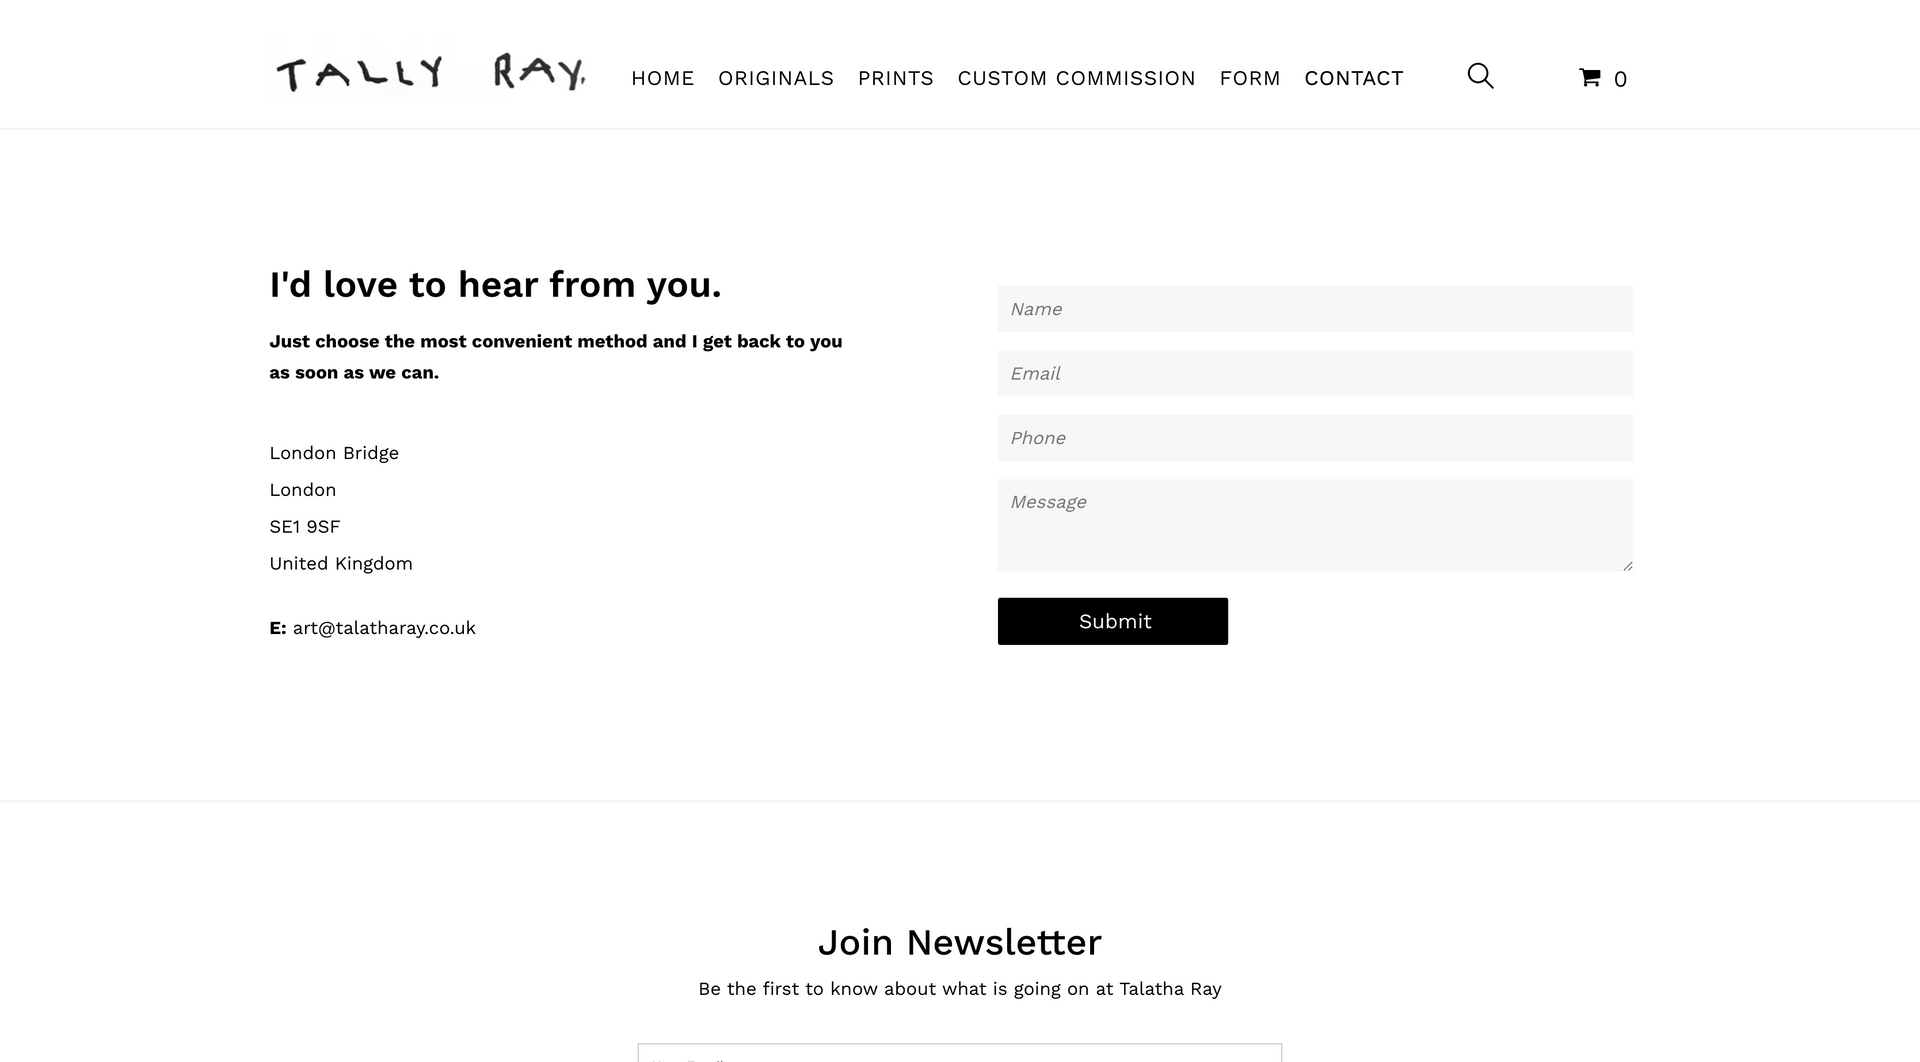Navigate to Prints
The image size is (1920, 1062).
click(x=895, y=78)
